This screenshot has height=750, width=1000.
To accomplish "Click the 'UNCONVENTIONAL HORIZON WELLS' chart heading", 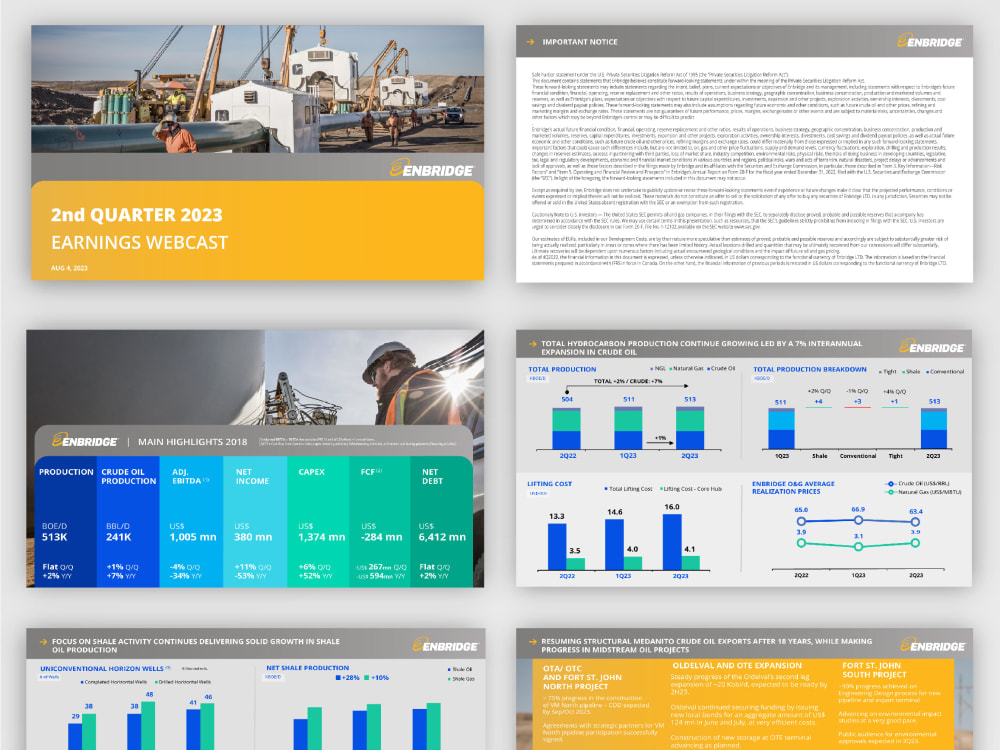I will pyautogui.click(x=102, y=668).
